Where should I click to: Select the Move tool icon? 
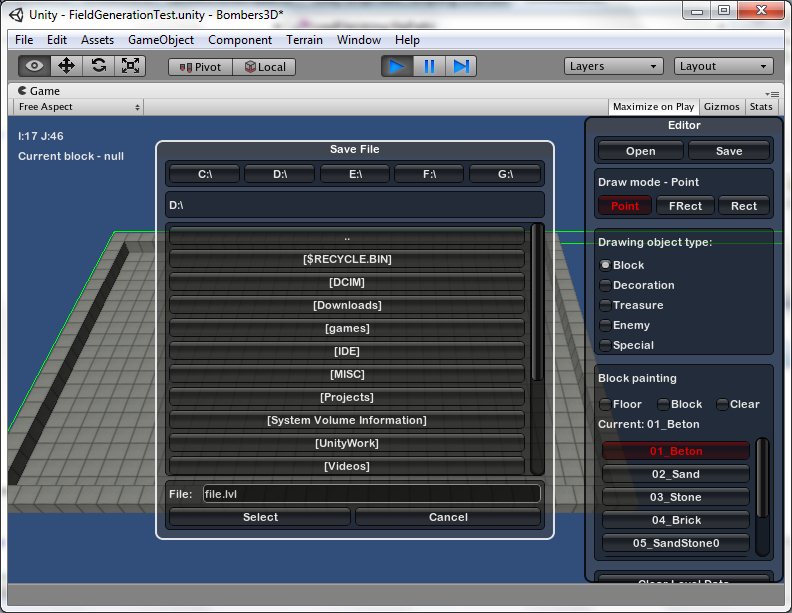(x=67, y=66)
